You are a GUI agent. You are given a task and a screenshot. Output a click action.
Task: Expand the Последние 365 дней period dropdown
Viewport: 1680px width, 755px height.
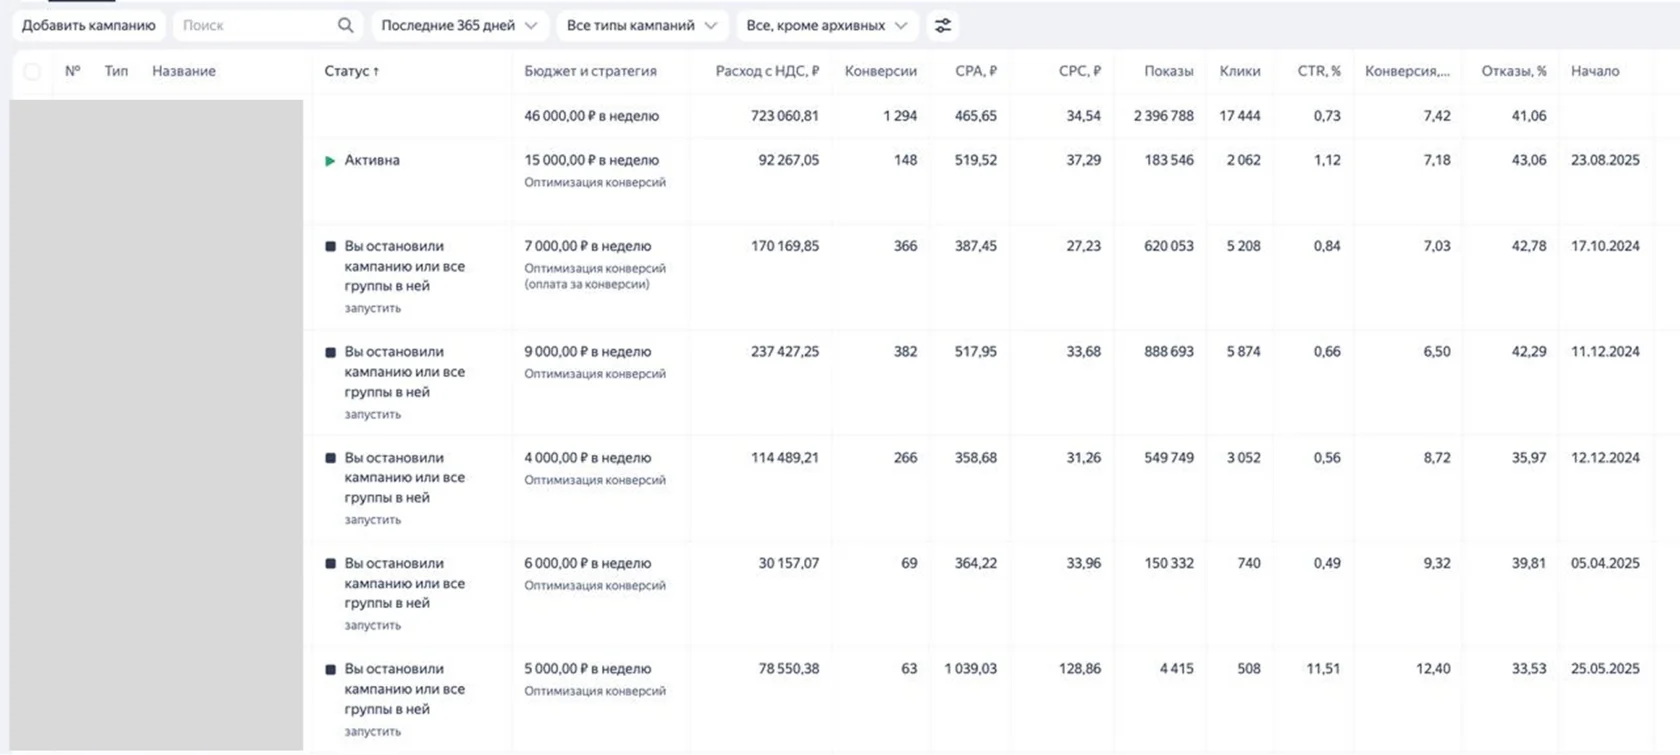(x=459, y=25)
